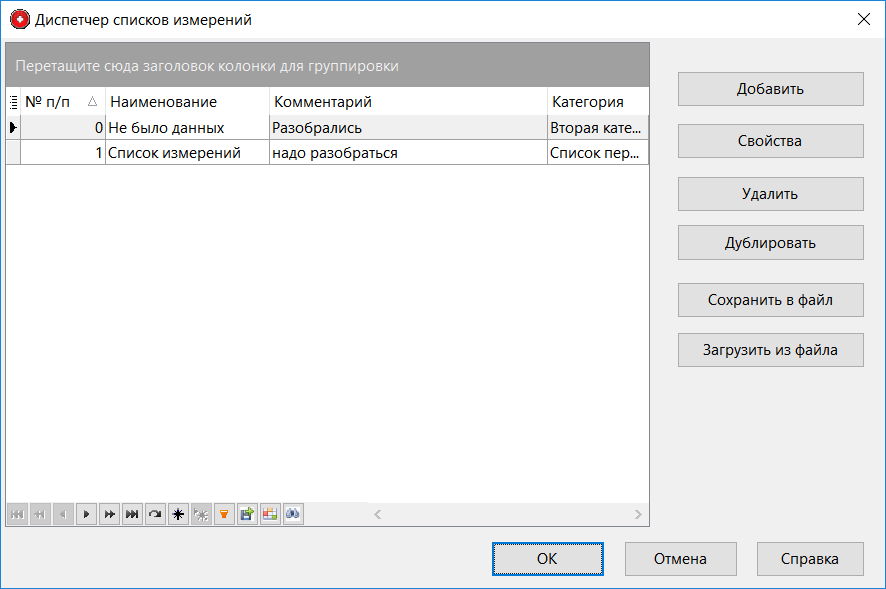
Task: Click the grid layout customization icon
Action: 270,514
